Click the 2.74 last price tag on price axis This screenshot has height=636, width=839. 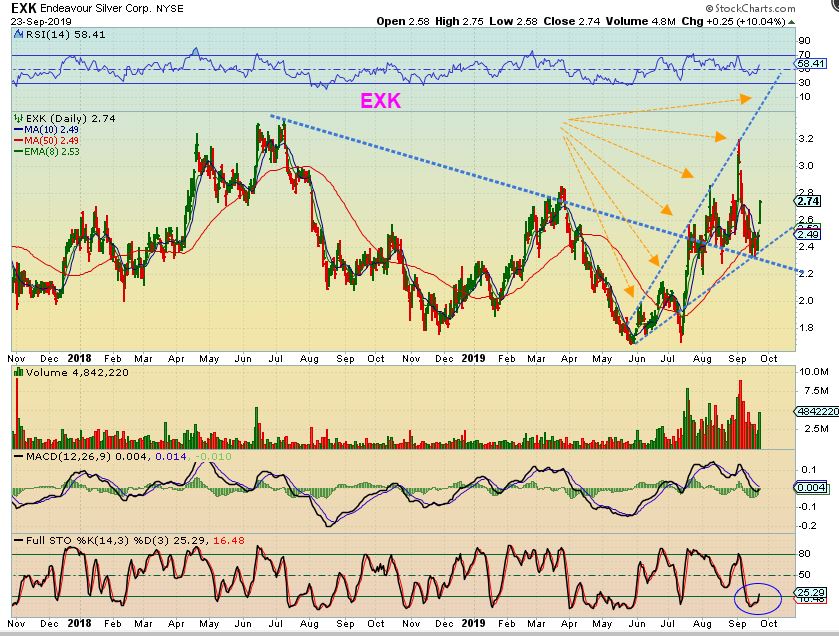point(808,201)
